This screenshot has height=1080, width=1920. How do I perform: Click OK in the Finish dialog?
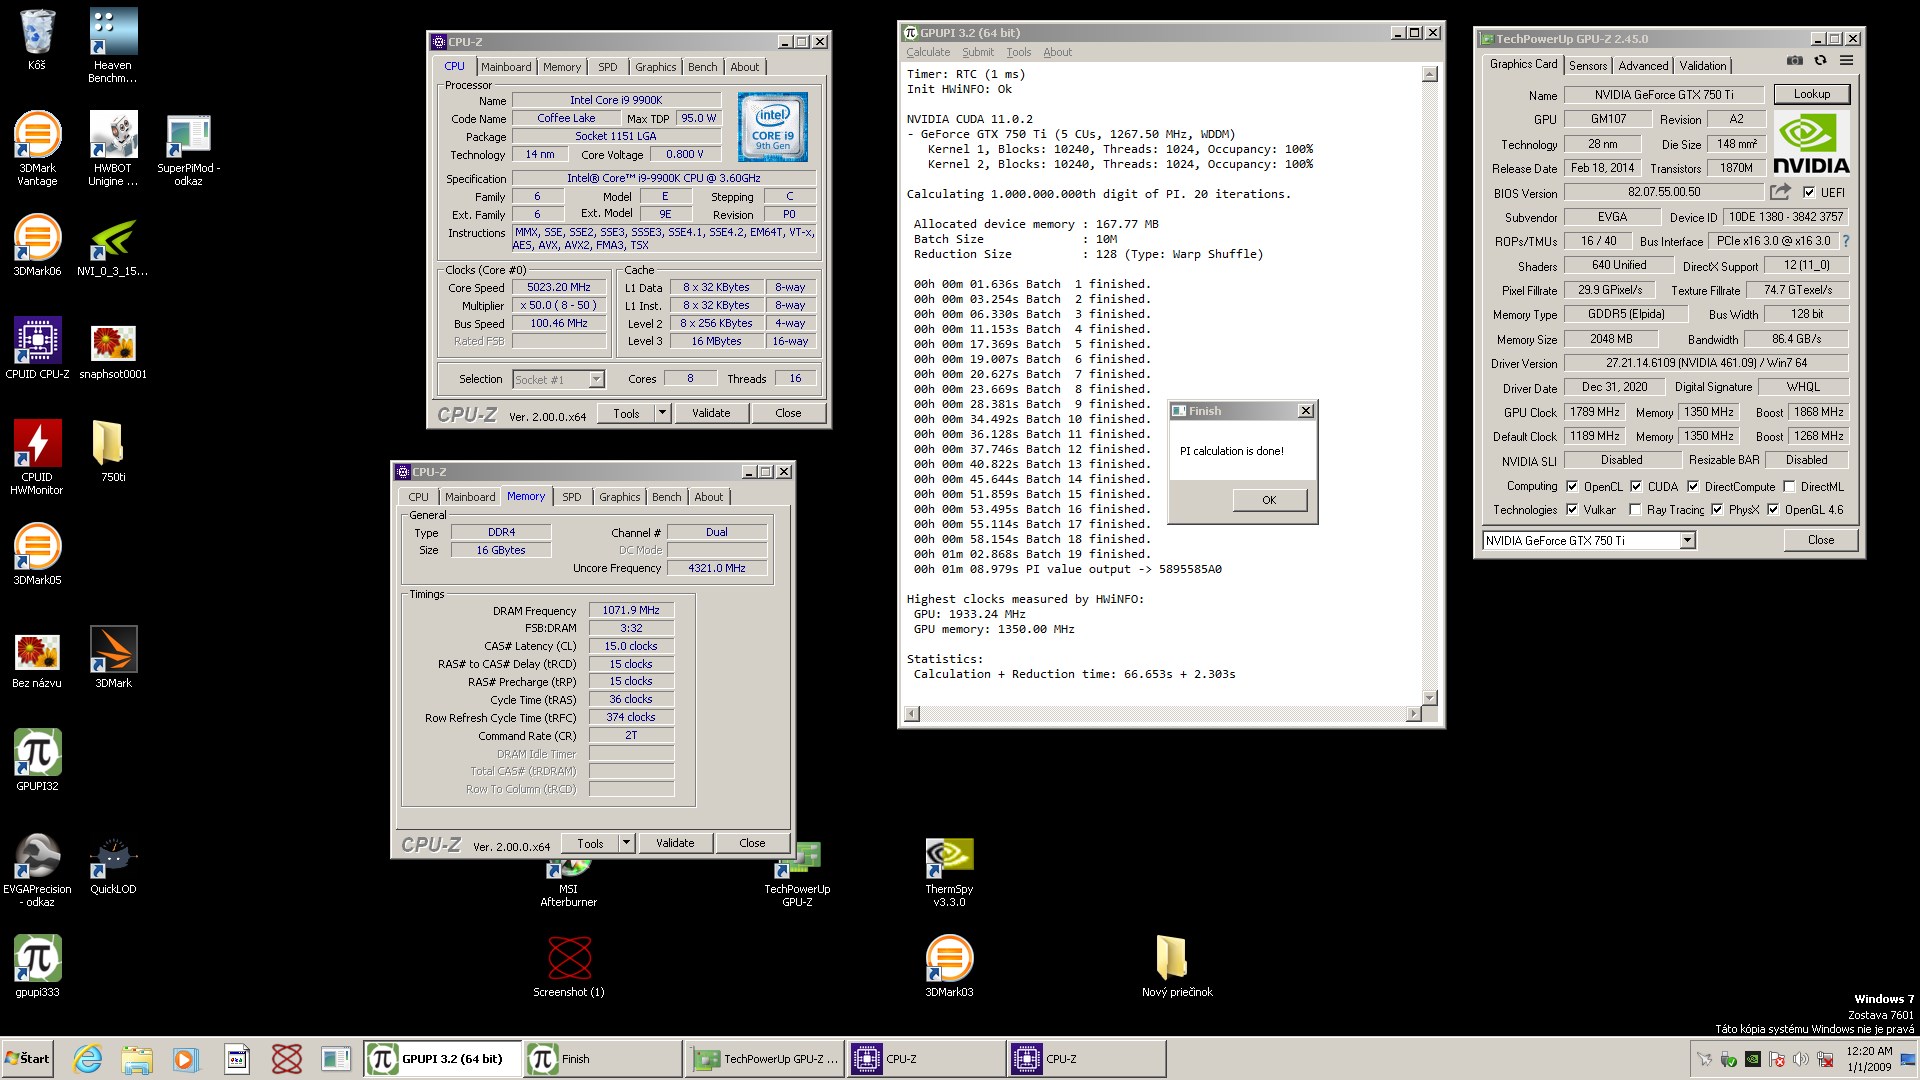(x=1269, y=500)
